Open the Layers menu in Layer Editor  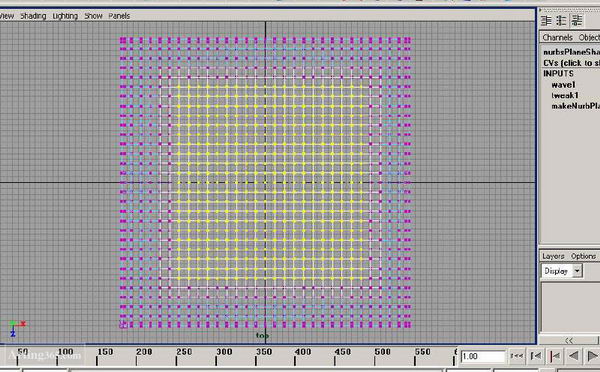553,256
